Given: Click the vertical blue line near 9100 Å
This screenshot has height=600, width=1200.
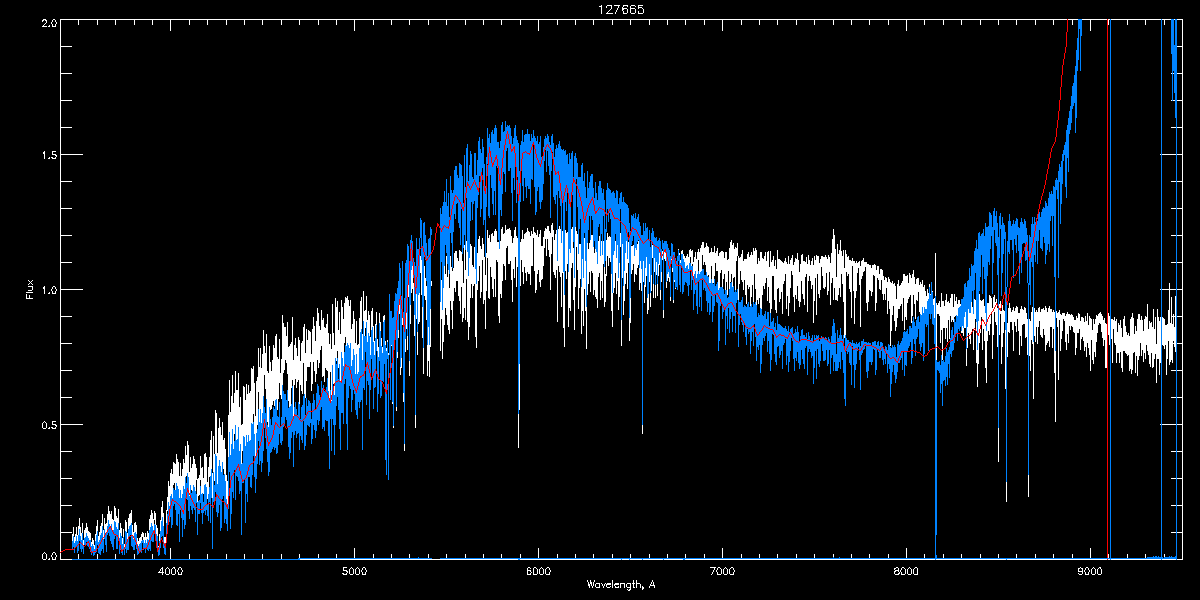Looking at the screenshot, I should pyautogui.click(x=1109, y=300).
